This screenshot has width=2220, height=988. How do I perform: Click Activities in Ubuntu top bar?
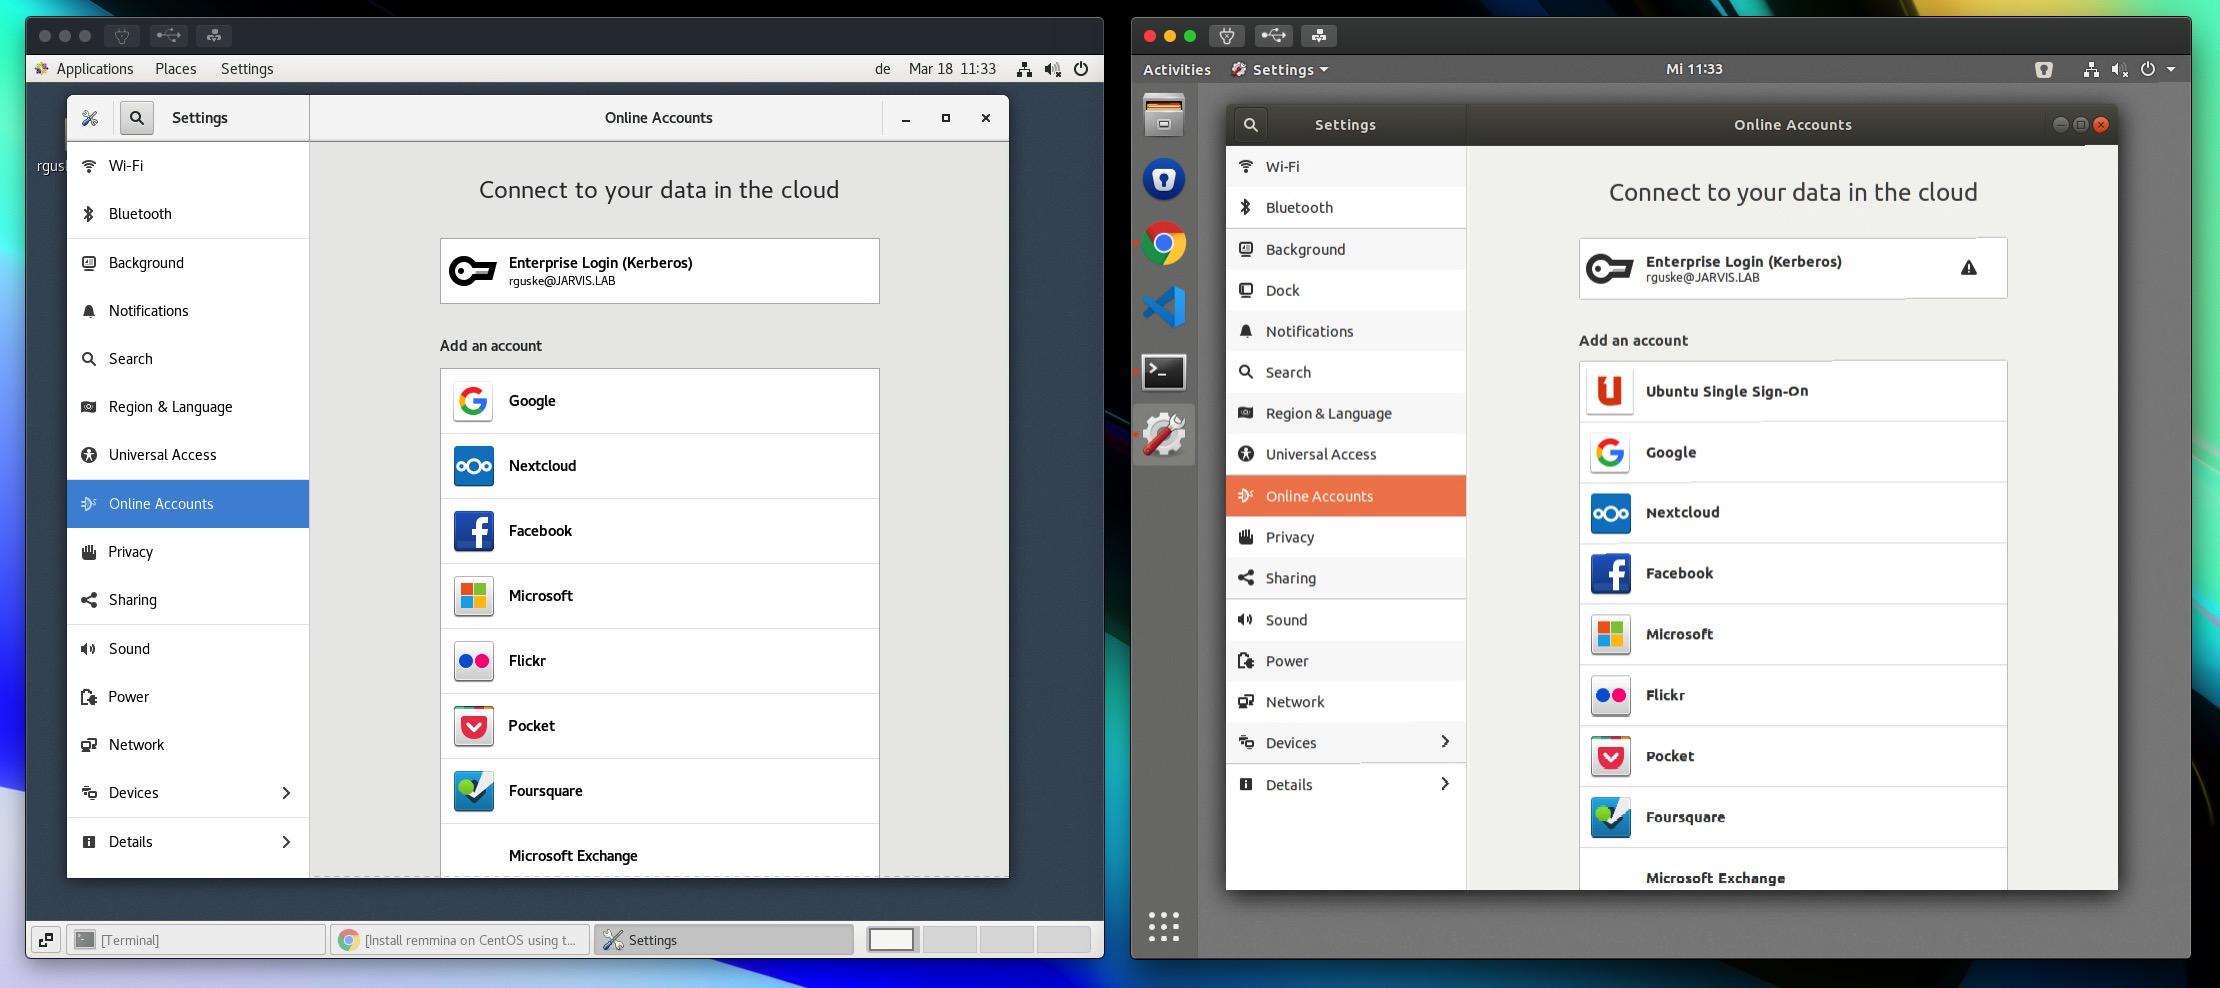click(1177, 70)
